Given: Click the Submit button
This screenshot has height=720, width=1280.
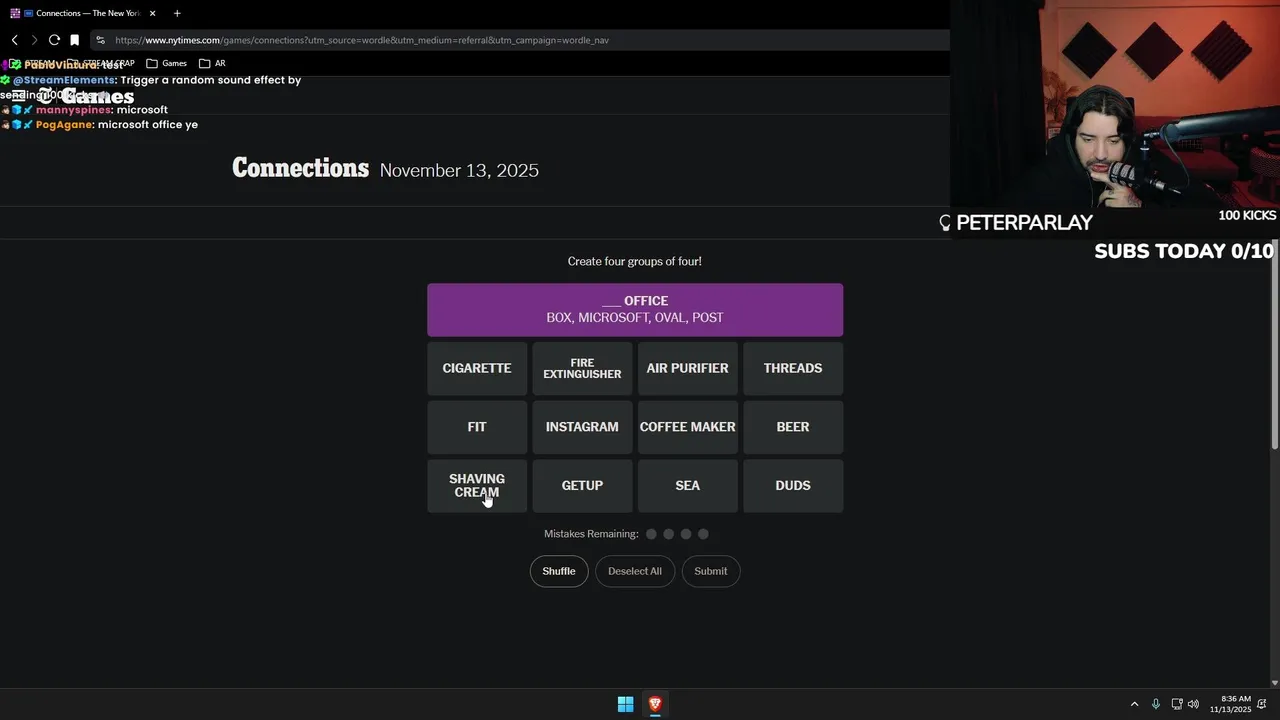Looking at the screenshot, I should point(711,571).
